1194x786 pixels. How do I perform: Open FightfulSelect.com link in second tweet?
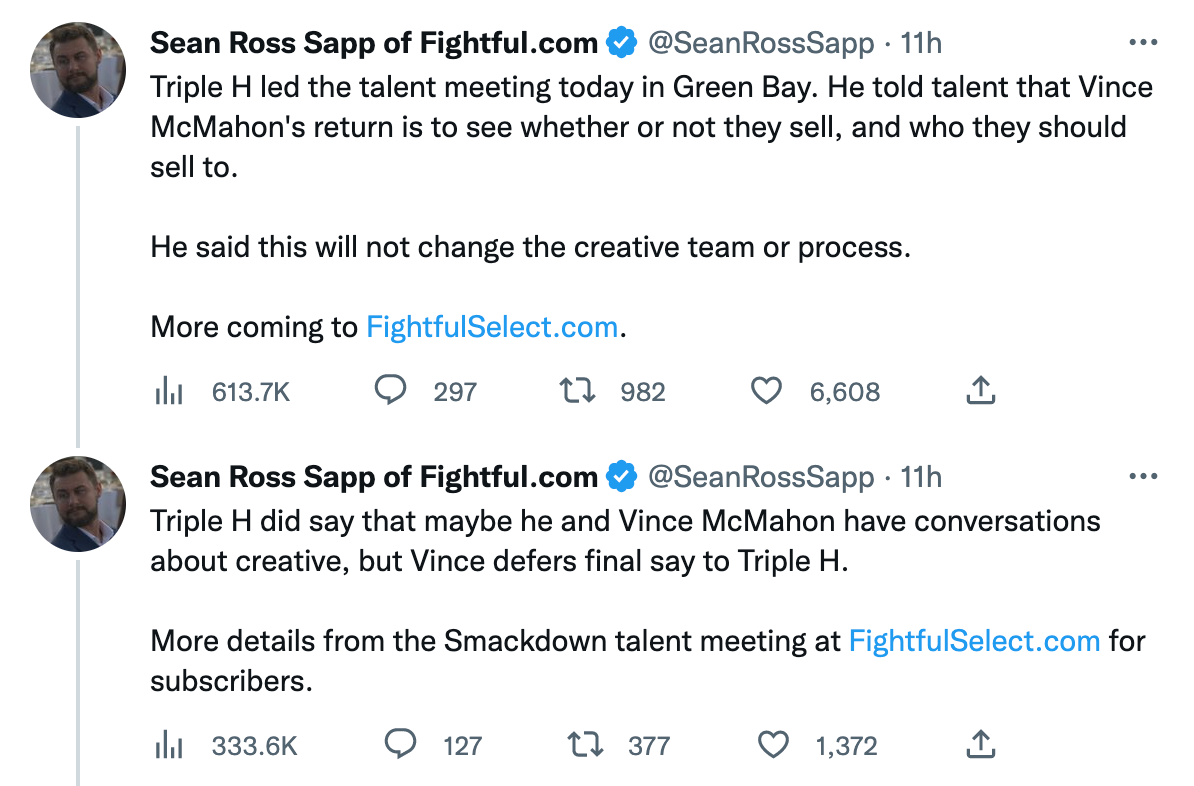click(974, 640)
